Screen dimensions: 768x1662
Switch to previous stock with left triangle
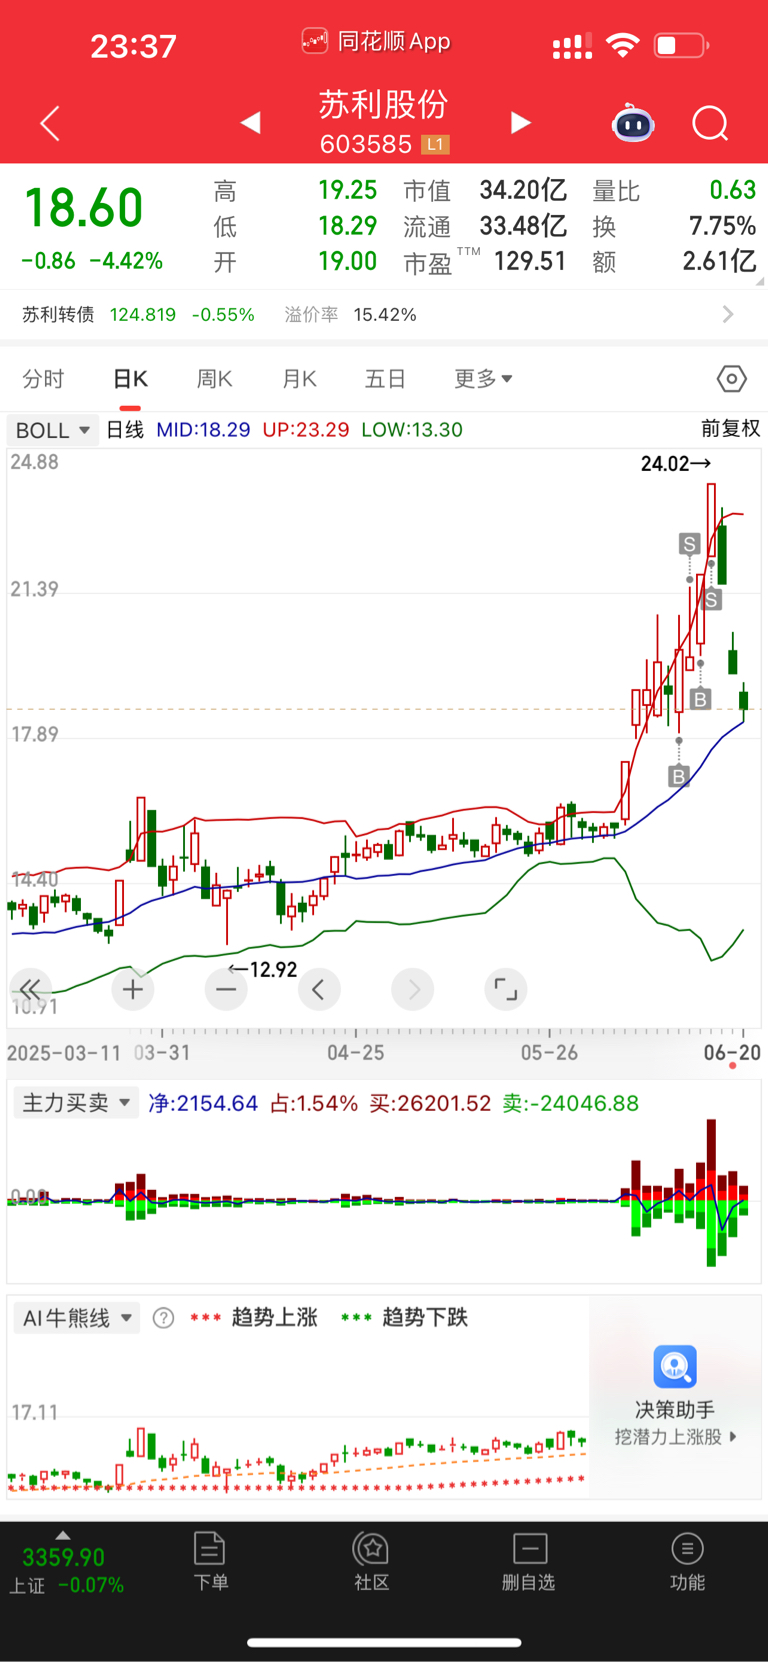click(251, 122)
